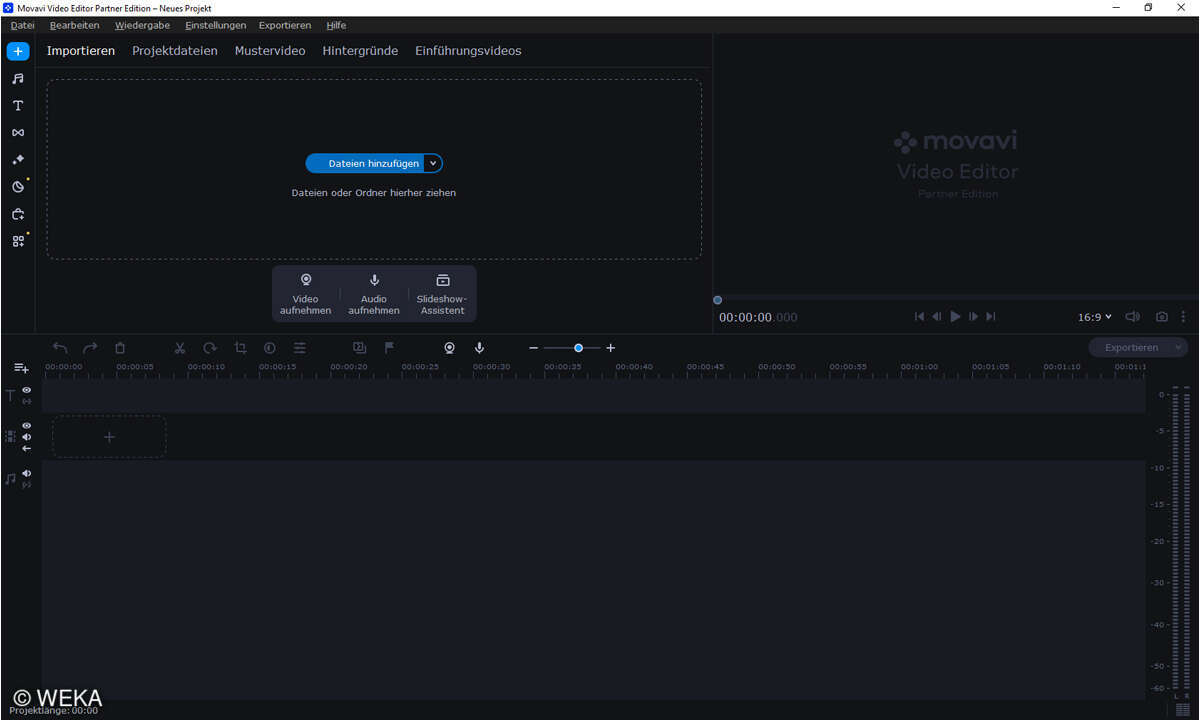Image resolution: width=1200 pixels, height=720 pixels.
Task: Click the webcam record icon in timeline toolbar
Action: tap(450, 348)
